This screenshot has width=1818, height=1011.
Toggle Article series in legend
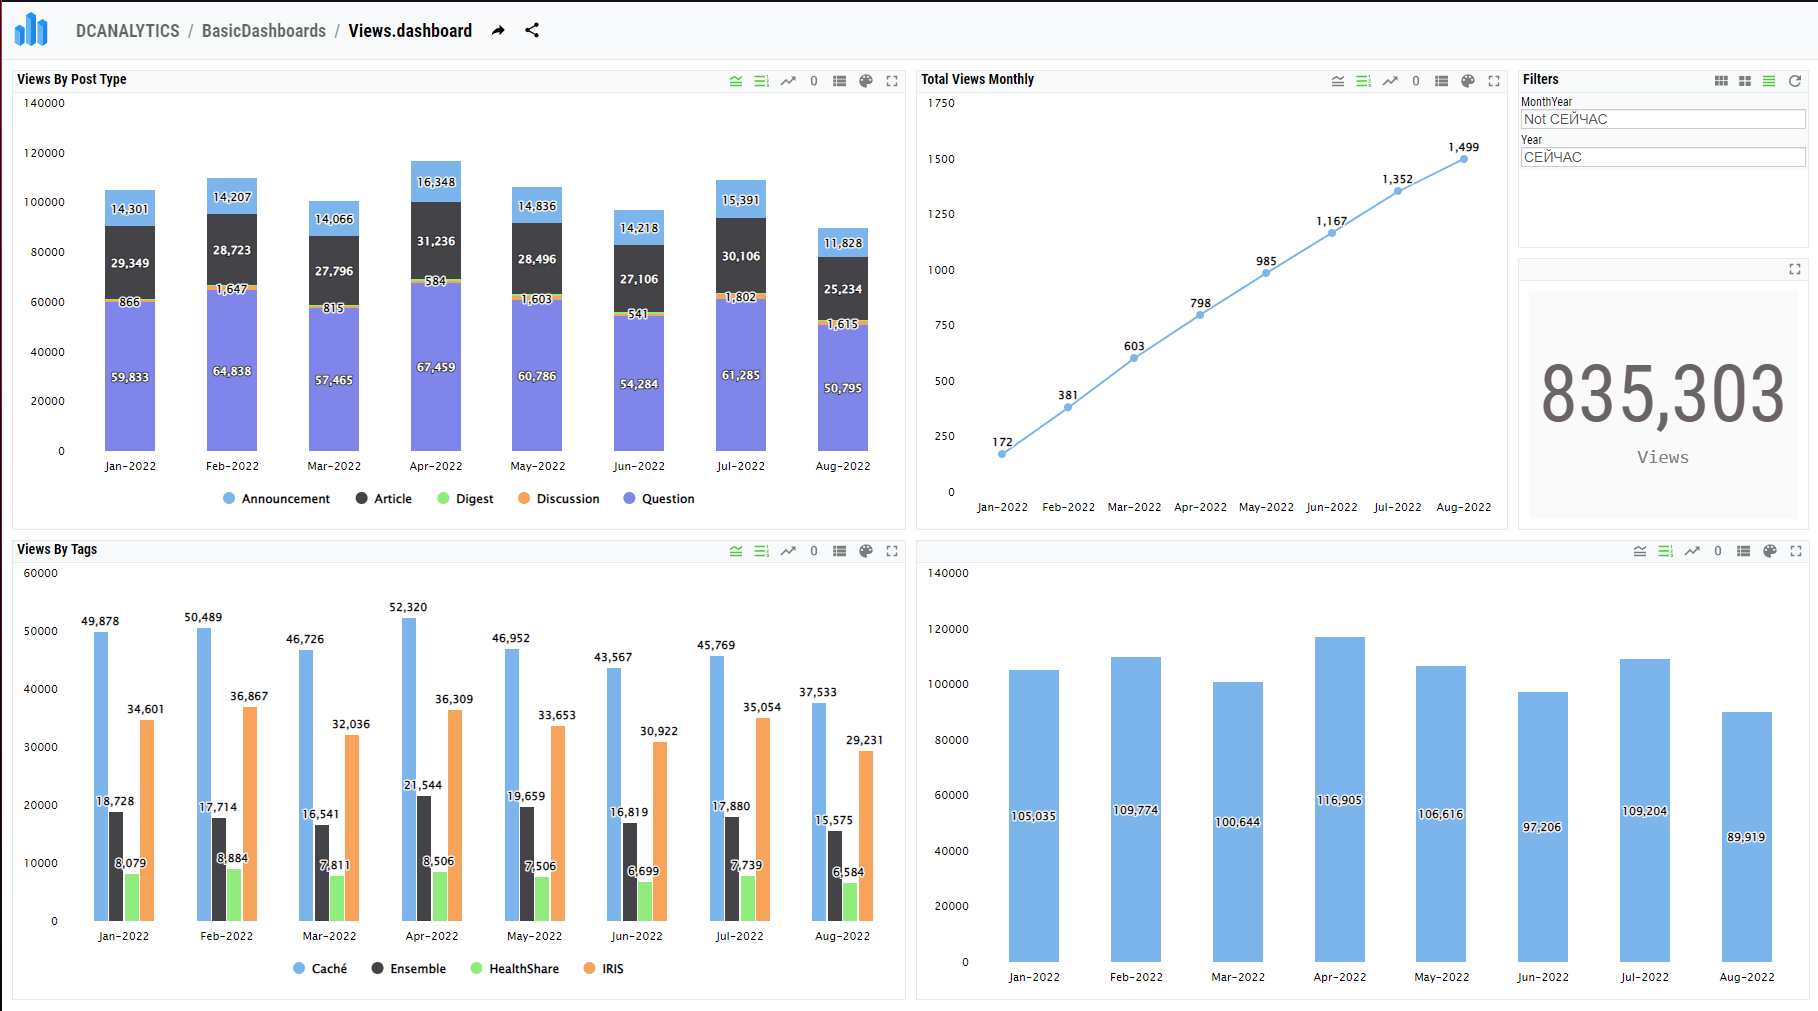[x=384, y=499]
